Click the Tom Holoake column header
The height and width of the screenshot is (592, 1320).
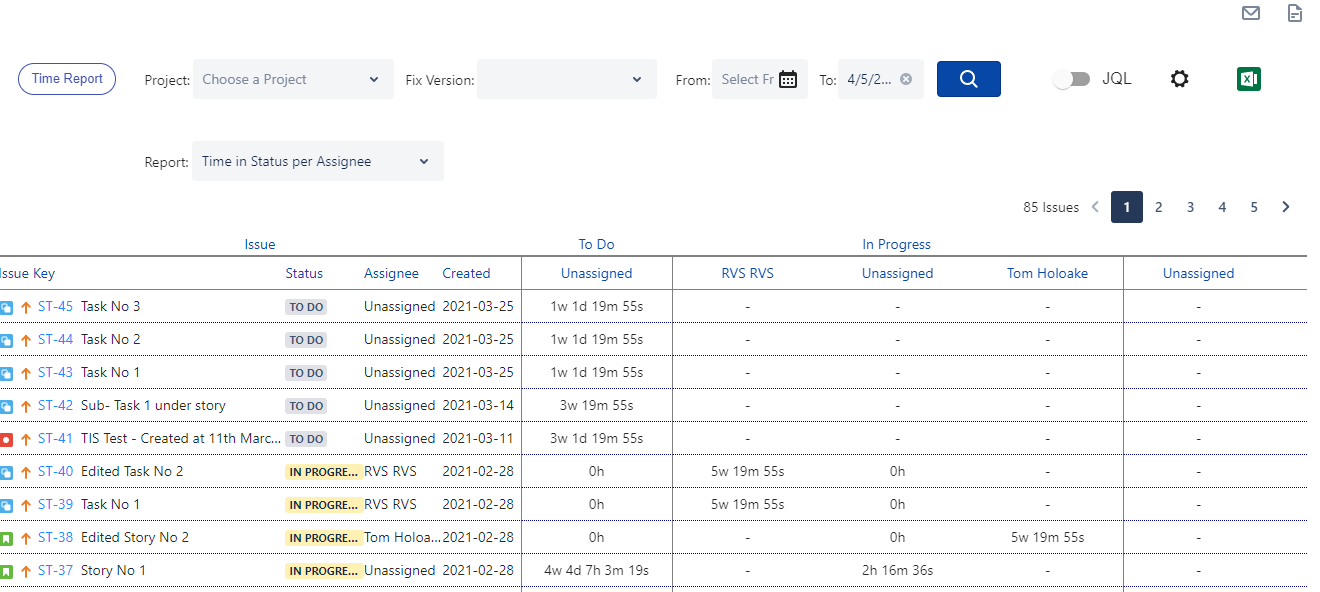pos(1047,273)
